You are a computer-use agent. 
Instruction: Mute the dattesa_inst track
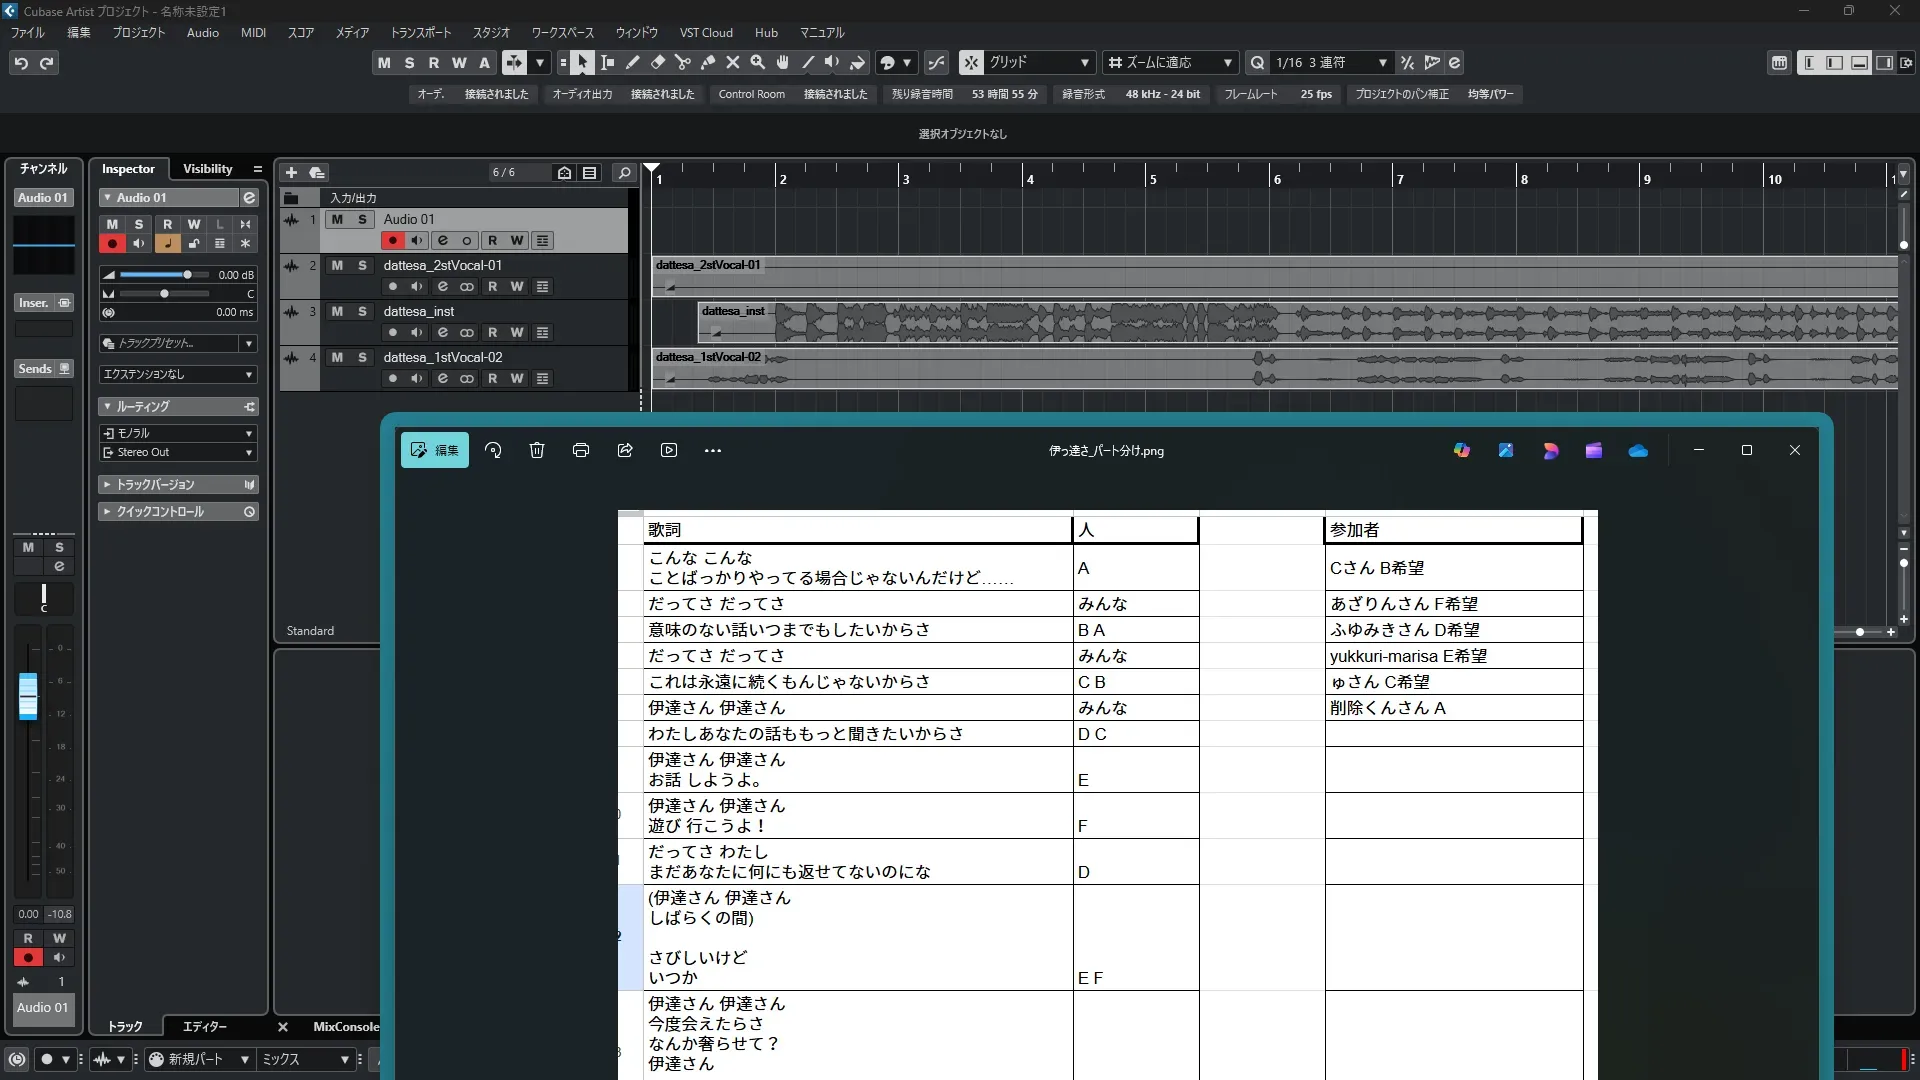[337, 312]
